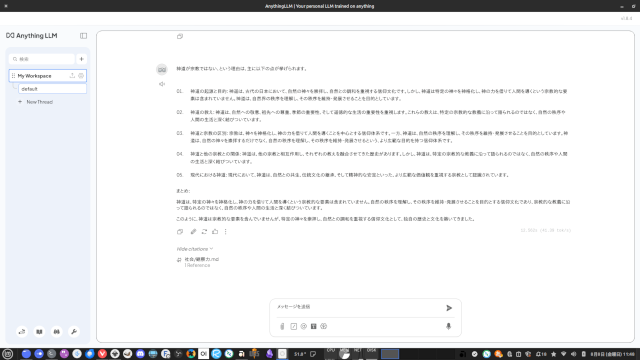The width and height of the screenshot is (640, 360).
Task: Toggle the sidebar collapse icon
Action: coord(83,36)
